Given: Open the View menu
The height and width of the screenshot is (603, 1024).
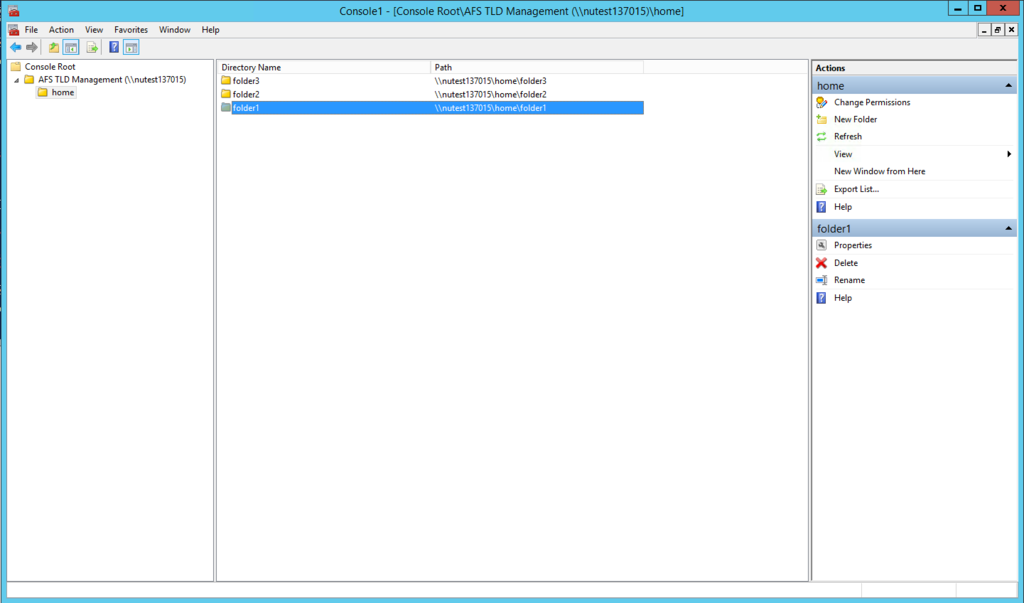Looking at the screenshot, I should [x=94, y=29].
